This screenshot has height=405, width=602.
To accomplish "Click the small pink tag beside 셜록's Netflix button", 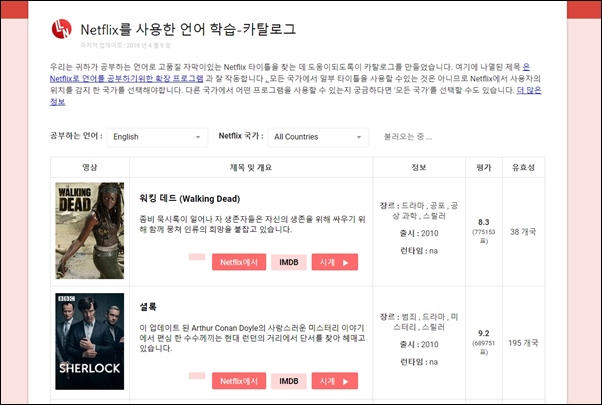I will click(197, 375).
